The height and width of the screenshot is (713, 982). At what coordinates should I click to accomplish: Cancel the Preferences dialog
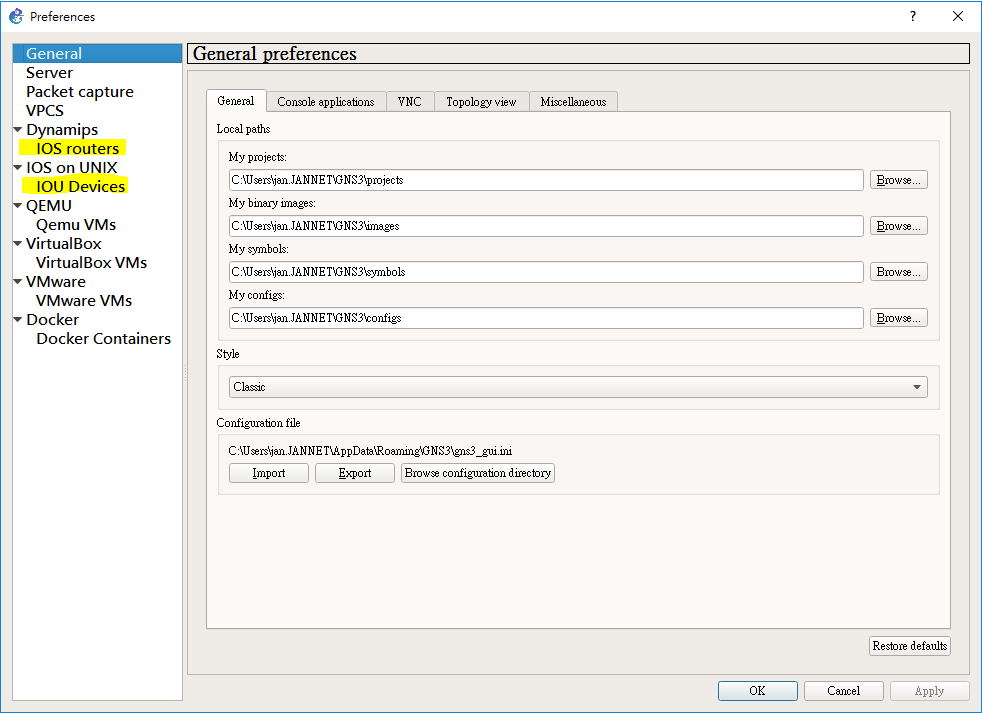pyautogui.click(x=844, y=690)
